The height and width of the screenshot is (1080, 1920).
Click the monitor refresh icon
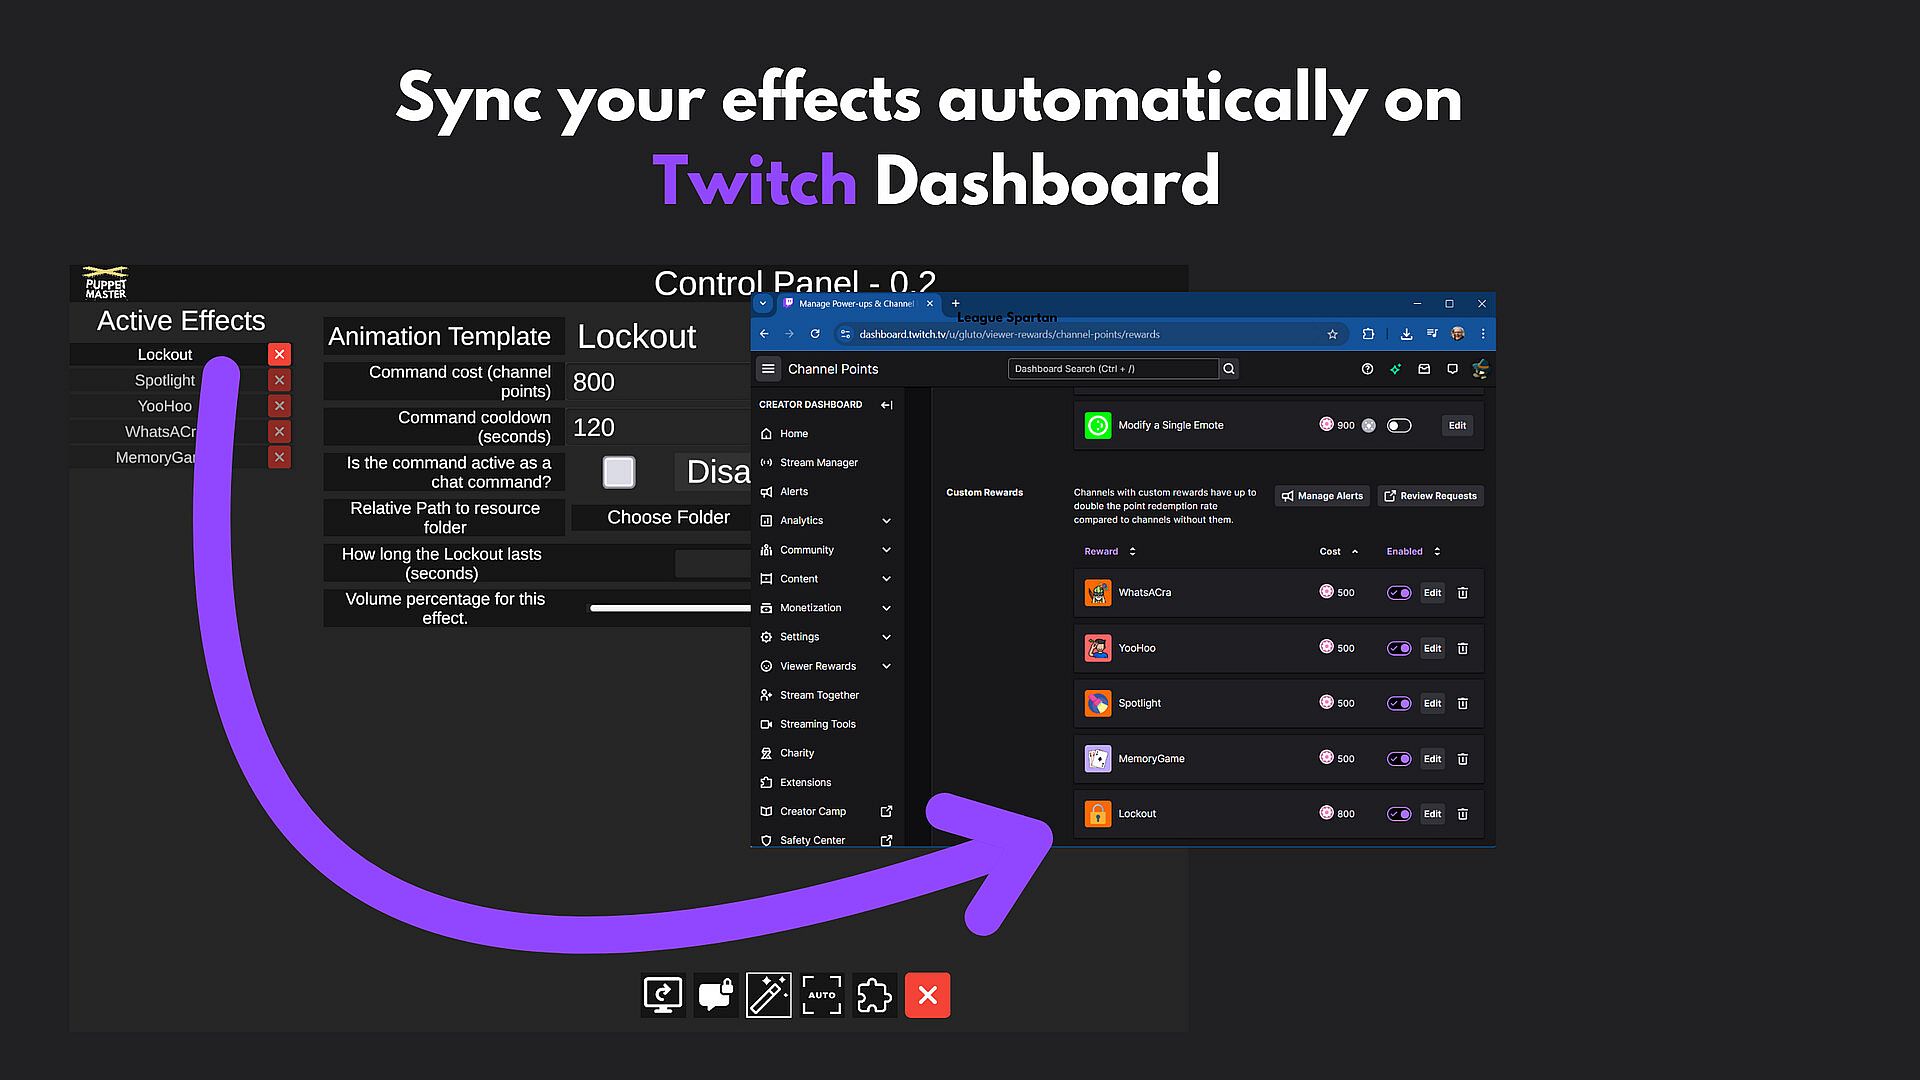(663, 995)
